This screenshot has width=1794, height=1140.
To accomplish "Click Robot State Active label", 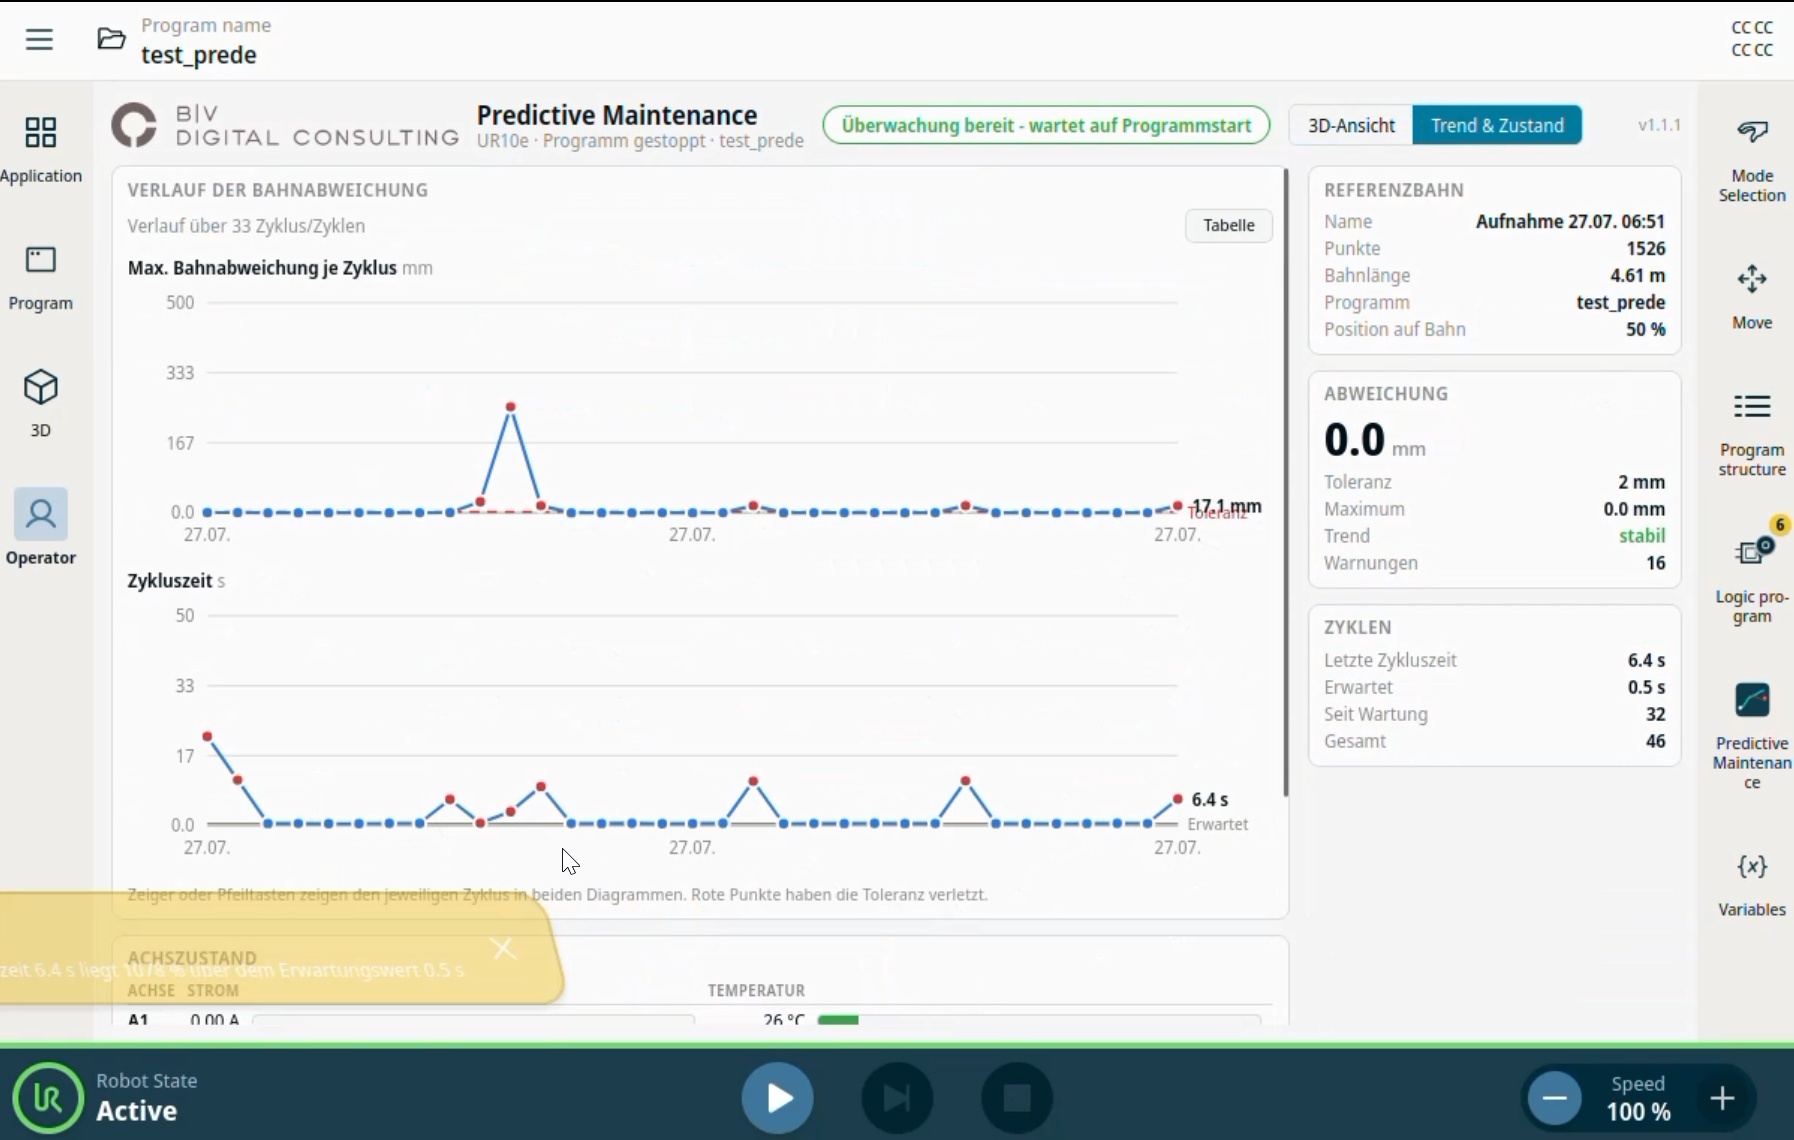I will point(146,1098).
